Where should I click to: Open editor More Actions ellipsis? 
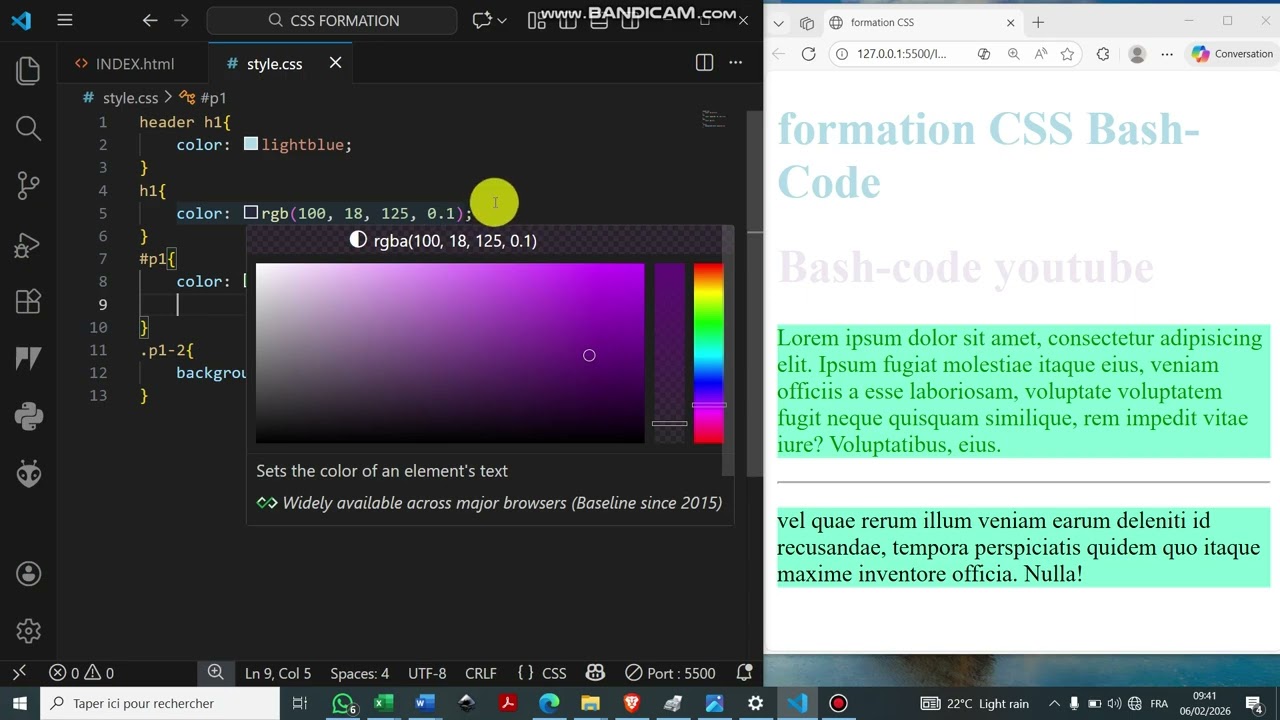736,63
